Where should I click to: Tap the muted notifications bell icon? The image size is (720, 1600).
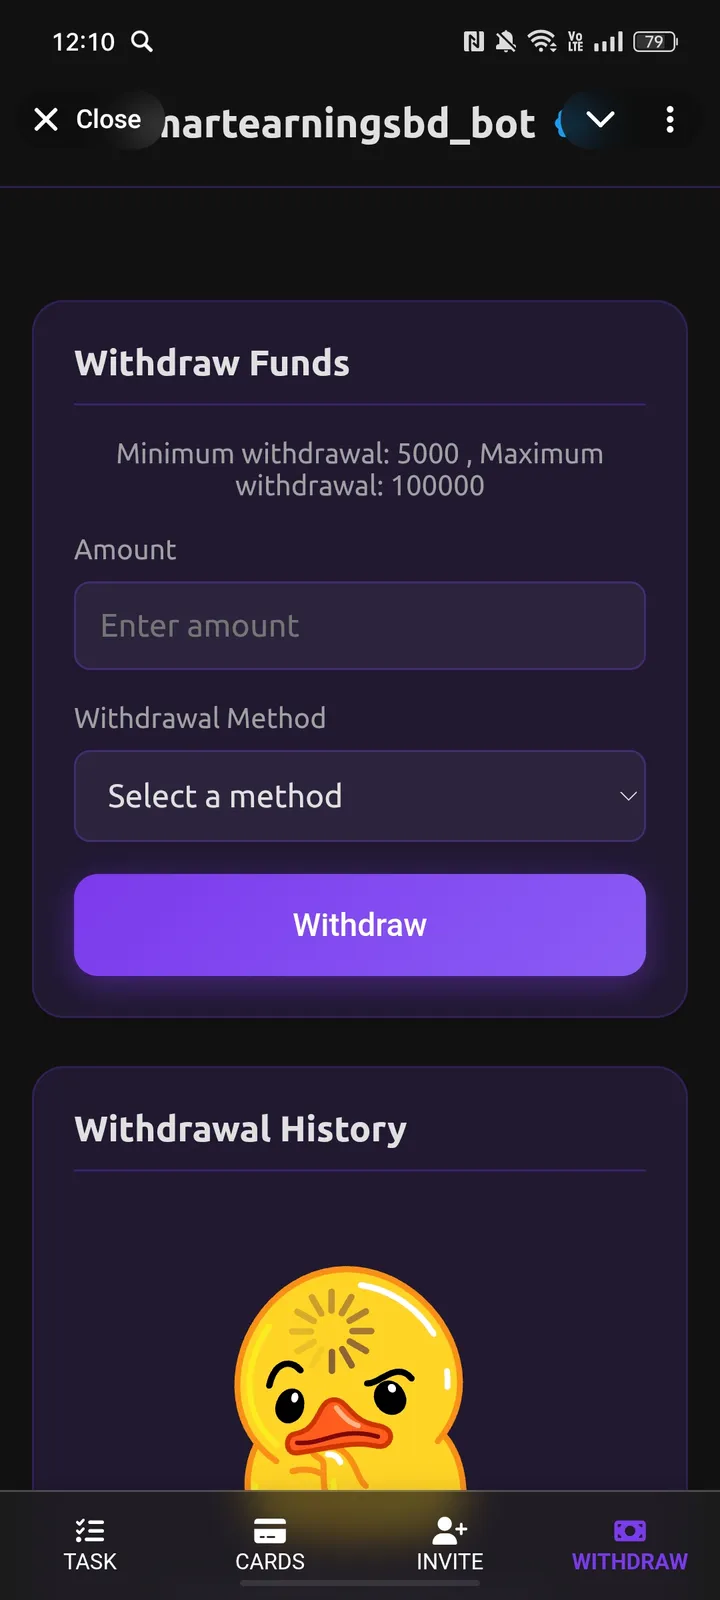pos(505,42)
